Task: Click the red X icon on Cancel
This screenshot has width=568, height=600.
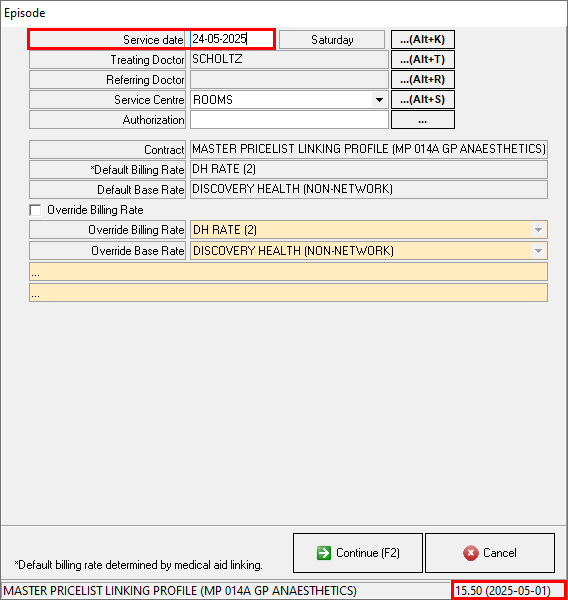Action: 471,553
